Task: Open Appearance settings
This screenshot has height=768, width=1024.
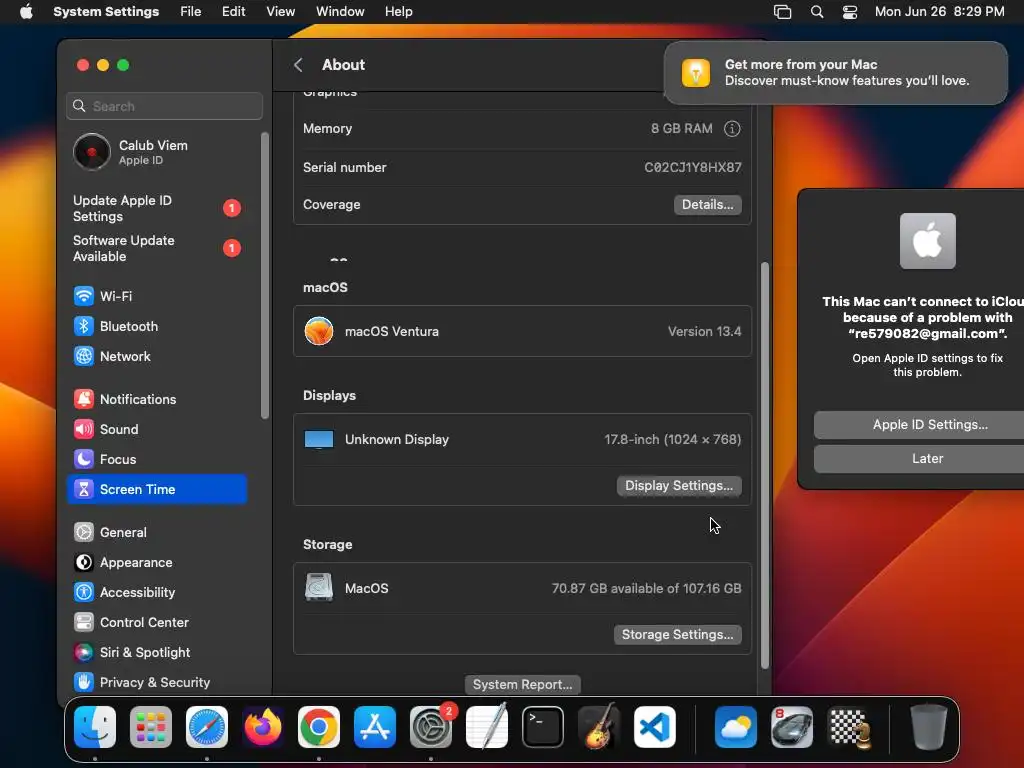Action: (157, 562)
